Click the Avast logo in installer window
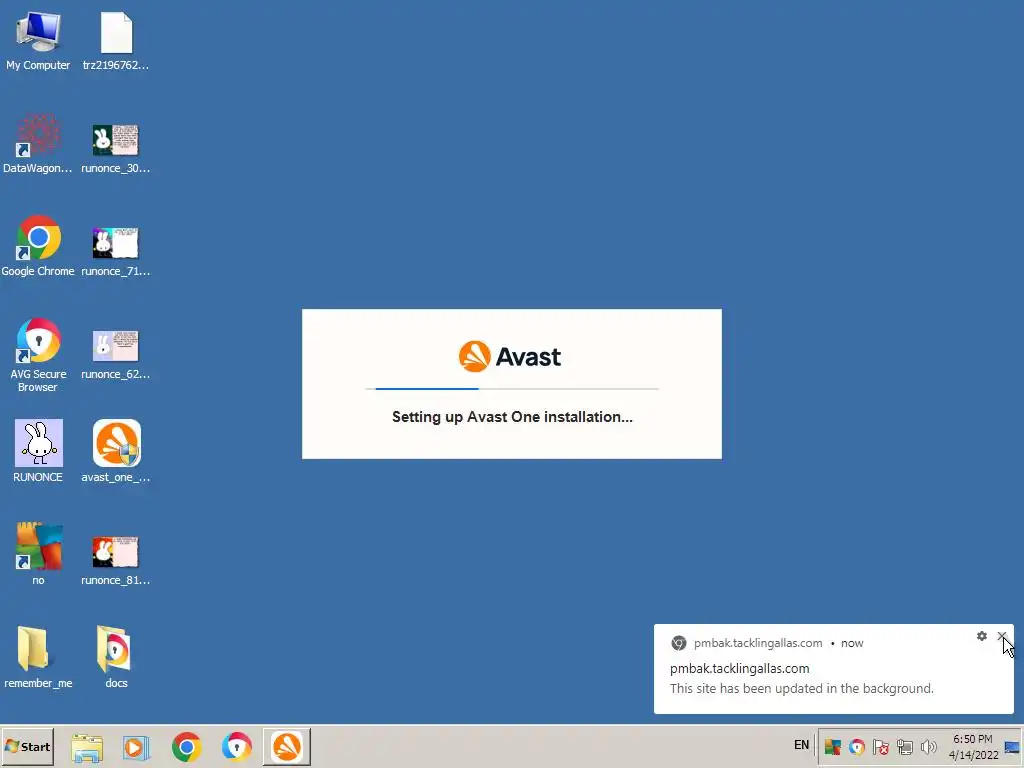The height and width of the screenshot is (768, 1024). click(x=509, y=357)
